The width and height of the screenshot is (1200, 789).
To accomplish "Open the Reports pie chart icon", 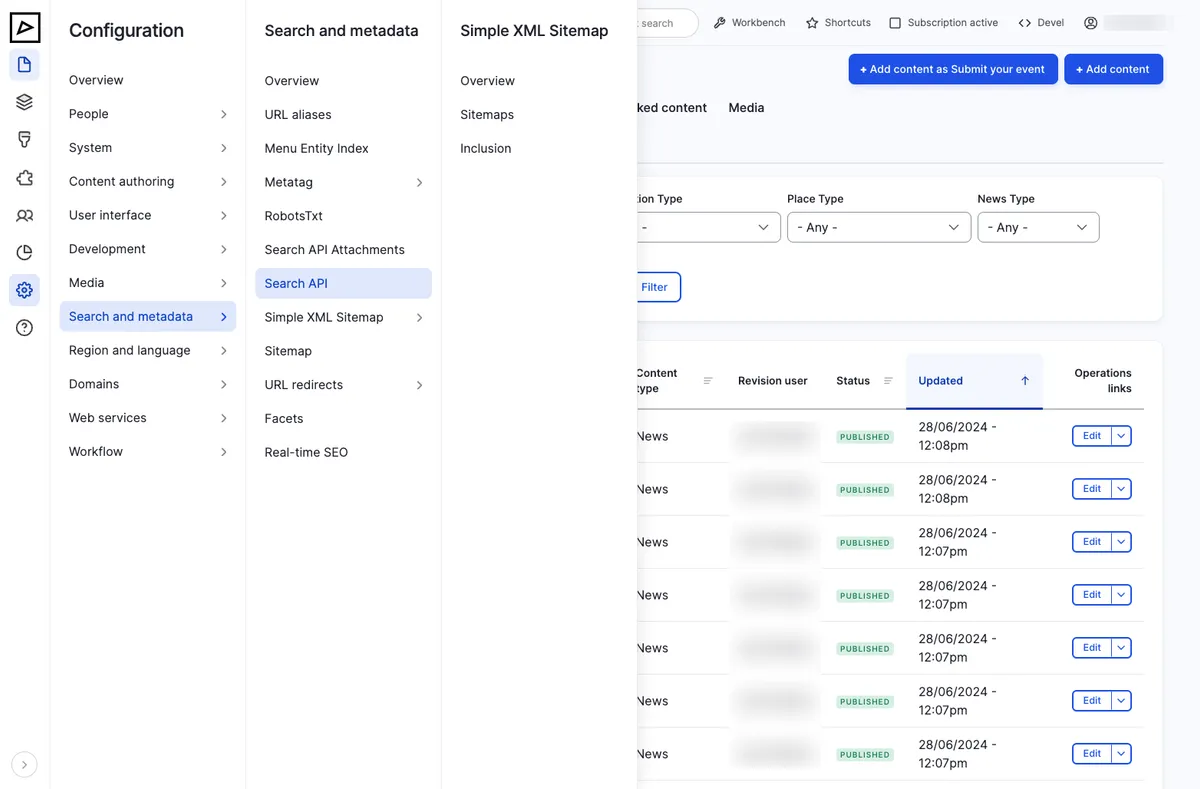I will 25,252.
